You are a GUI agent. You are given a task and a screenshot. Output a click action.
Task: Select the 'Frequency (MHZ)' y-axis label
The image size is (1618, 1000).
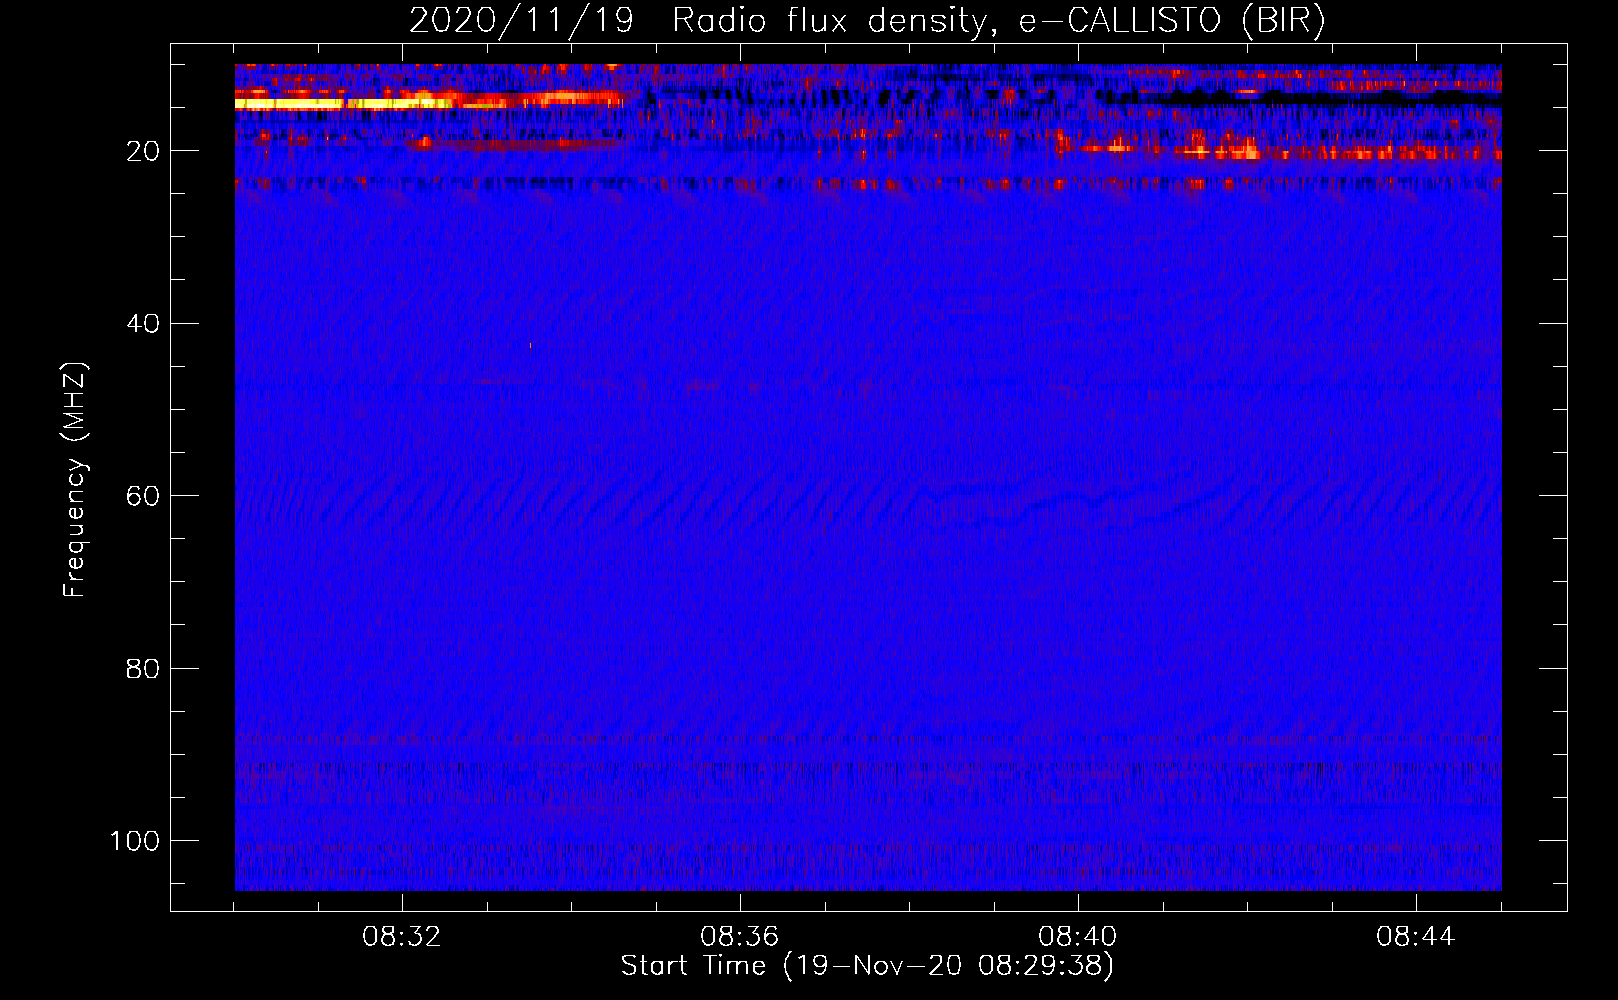(x=75, y=480)
